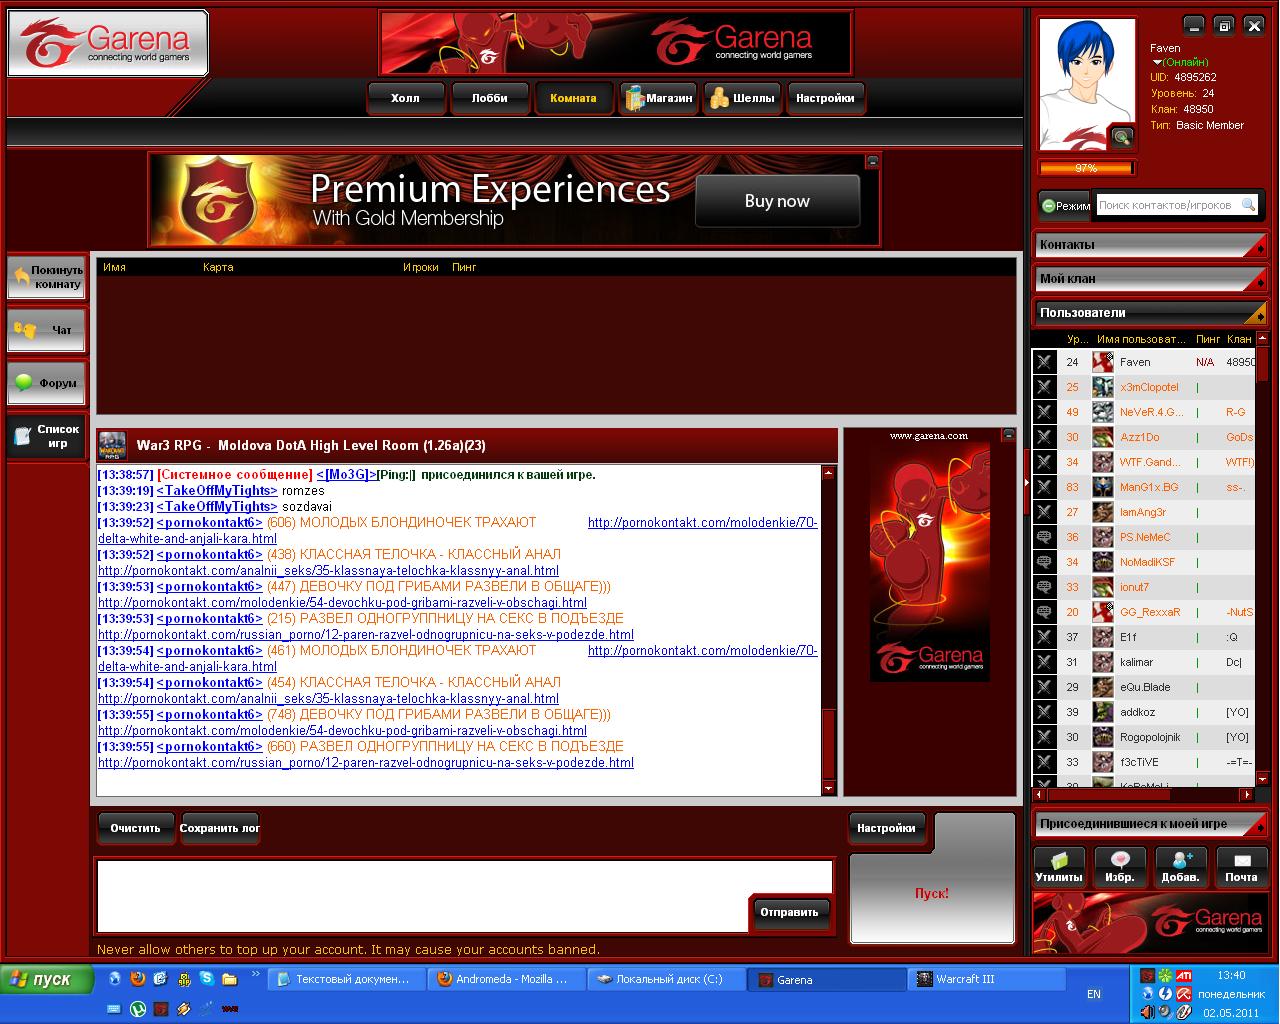
Task: Click the Garena logo at top left
Action: point(108,43)
